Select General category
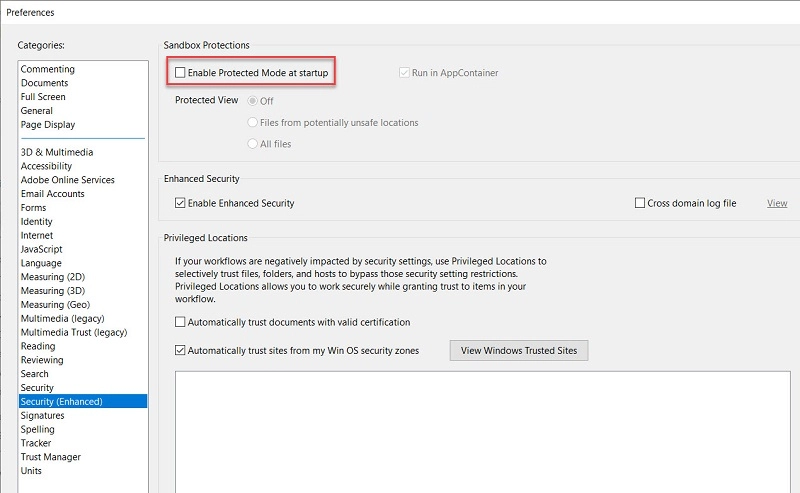 pos(37,111)
